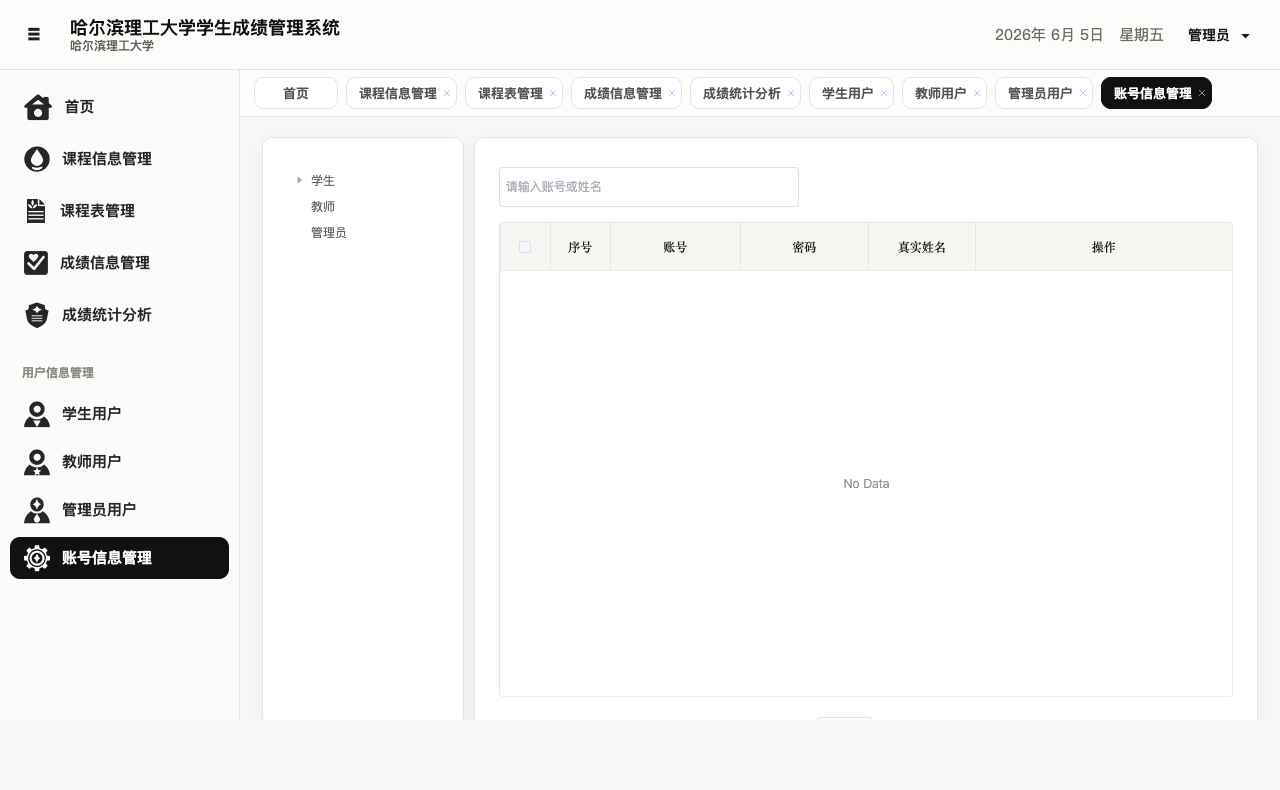Click the 操作 column header

pos(1104,247)
